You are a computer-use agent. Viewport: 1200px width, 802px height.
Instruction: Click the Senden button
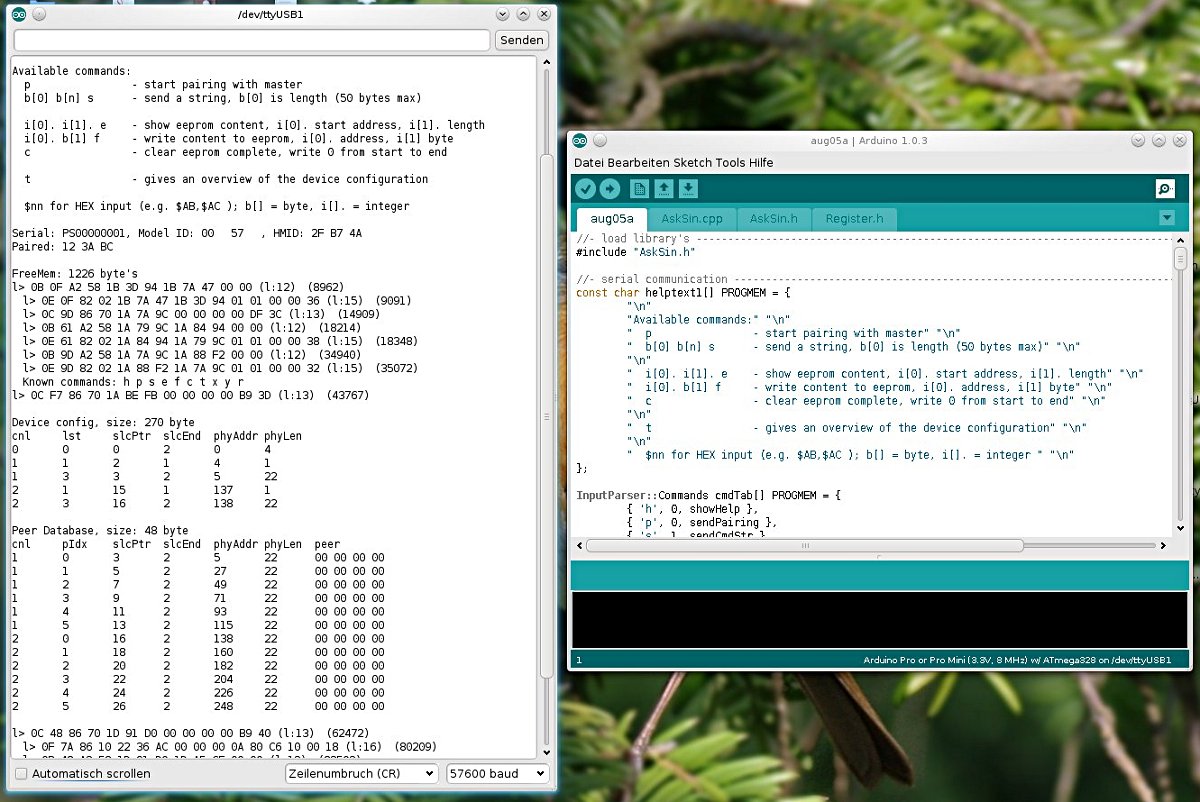(522, 40)
